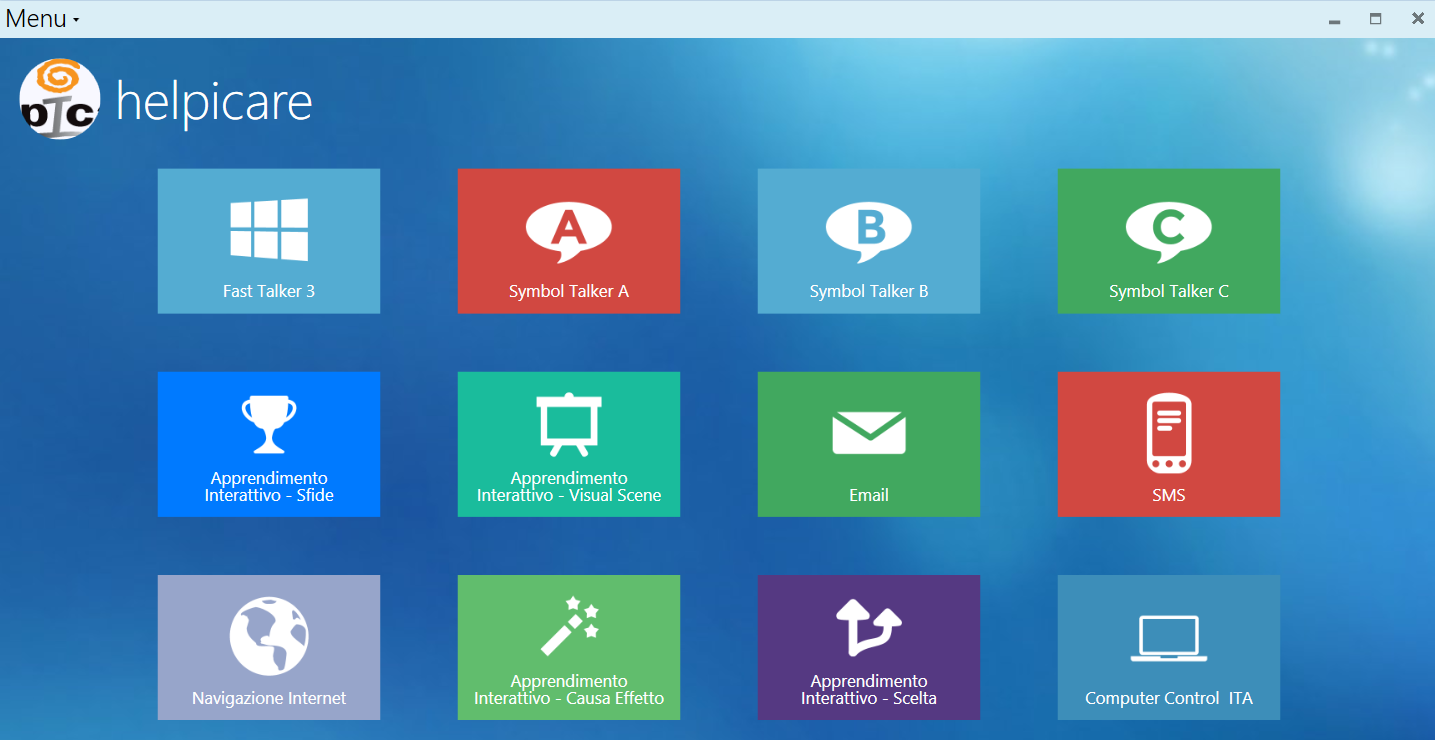Click the 'Navigazione Internet' text label
The height and width of the screenshot is (740, 1435).
click(269, 698)
